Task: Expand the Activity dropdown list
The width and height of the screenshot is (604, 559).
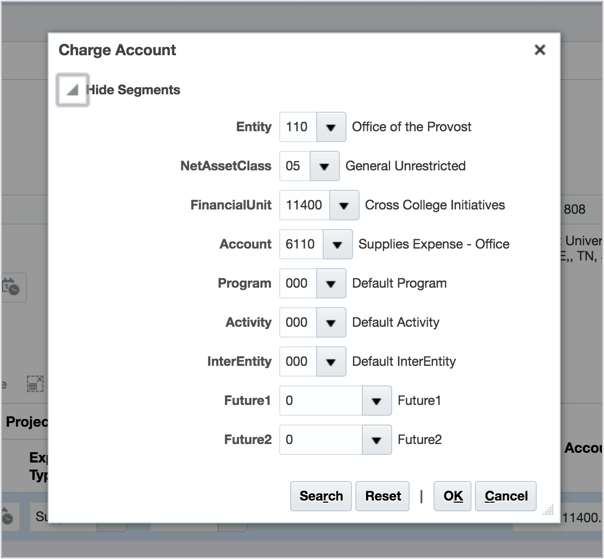Action: pyautogui.click(x=331, y=322)
